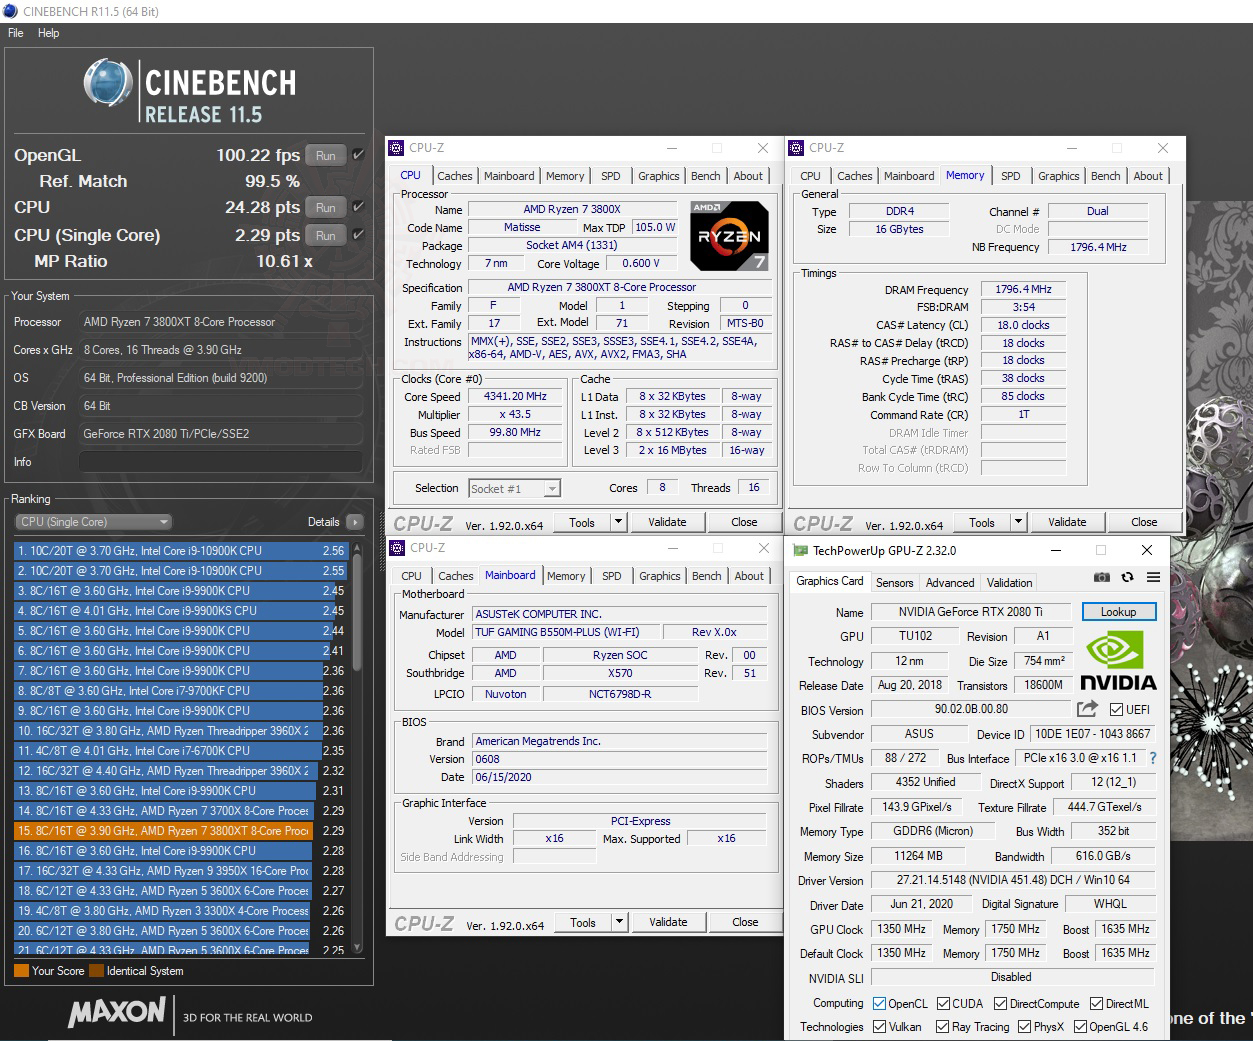Screen dimensions: 1253x1041
Task: Open the CPU (Single Core) ranking dropdown
Action: pos(94,522)
